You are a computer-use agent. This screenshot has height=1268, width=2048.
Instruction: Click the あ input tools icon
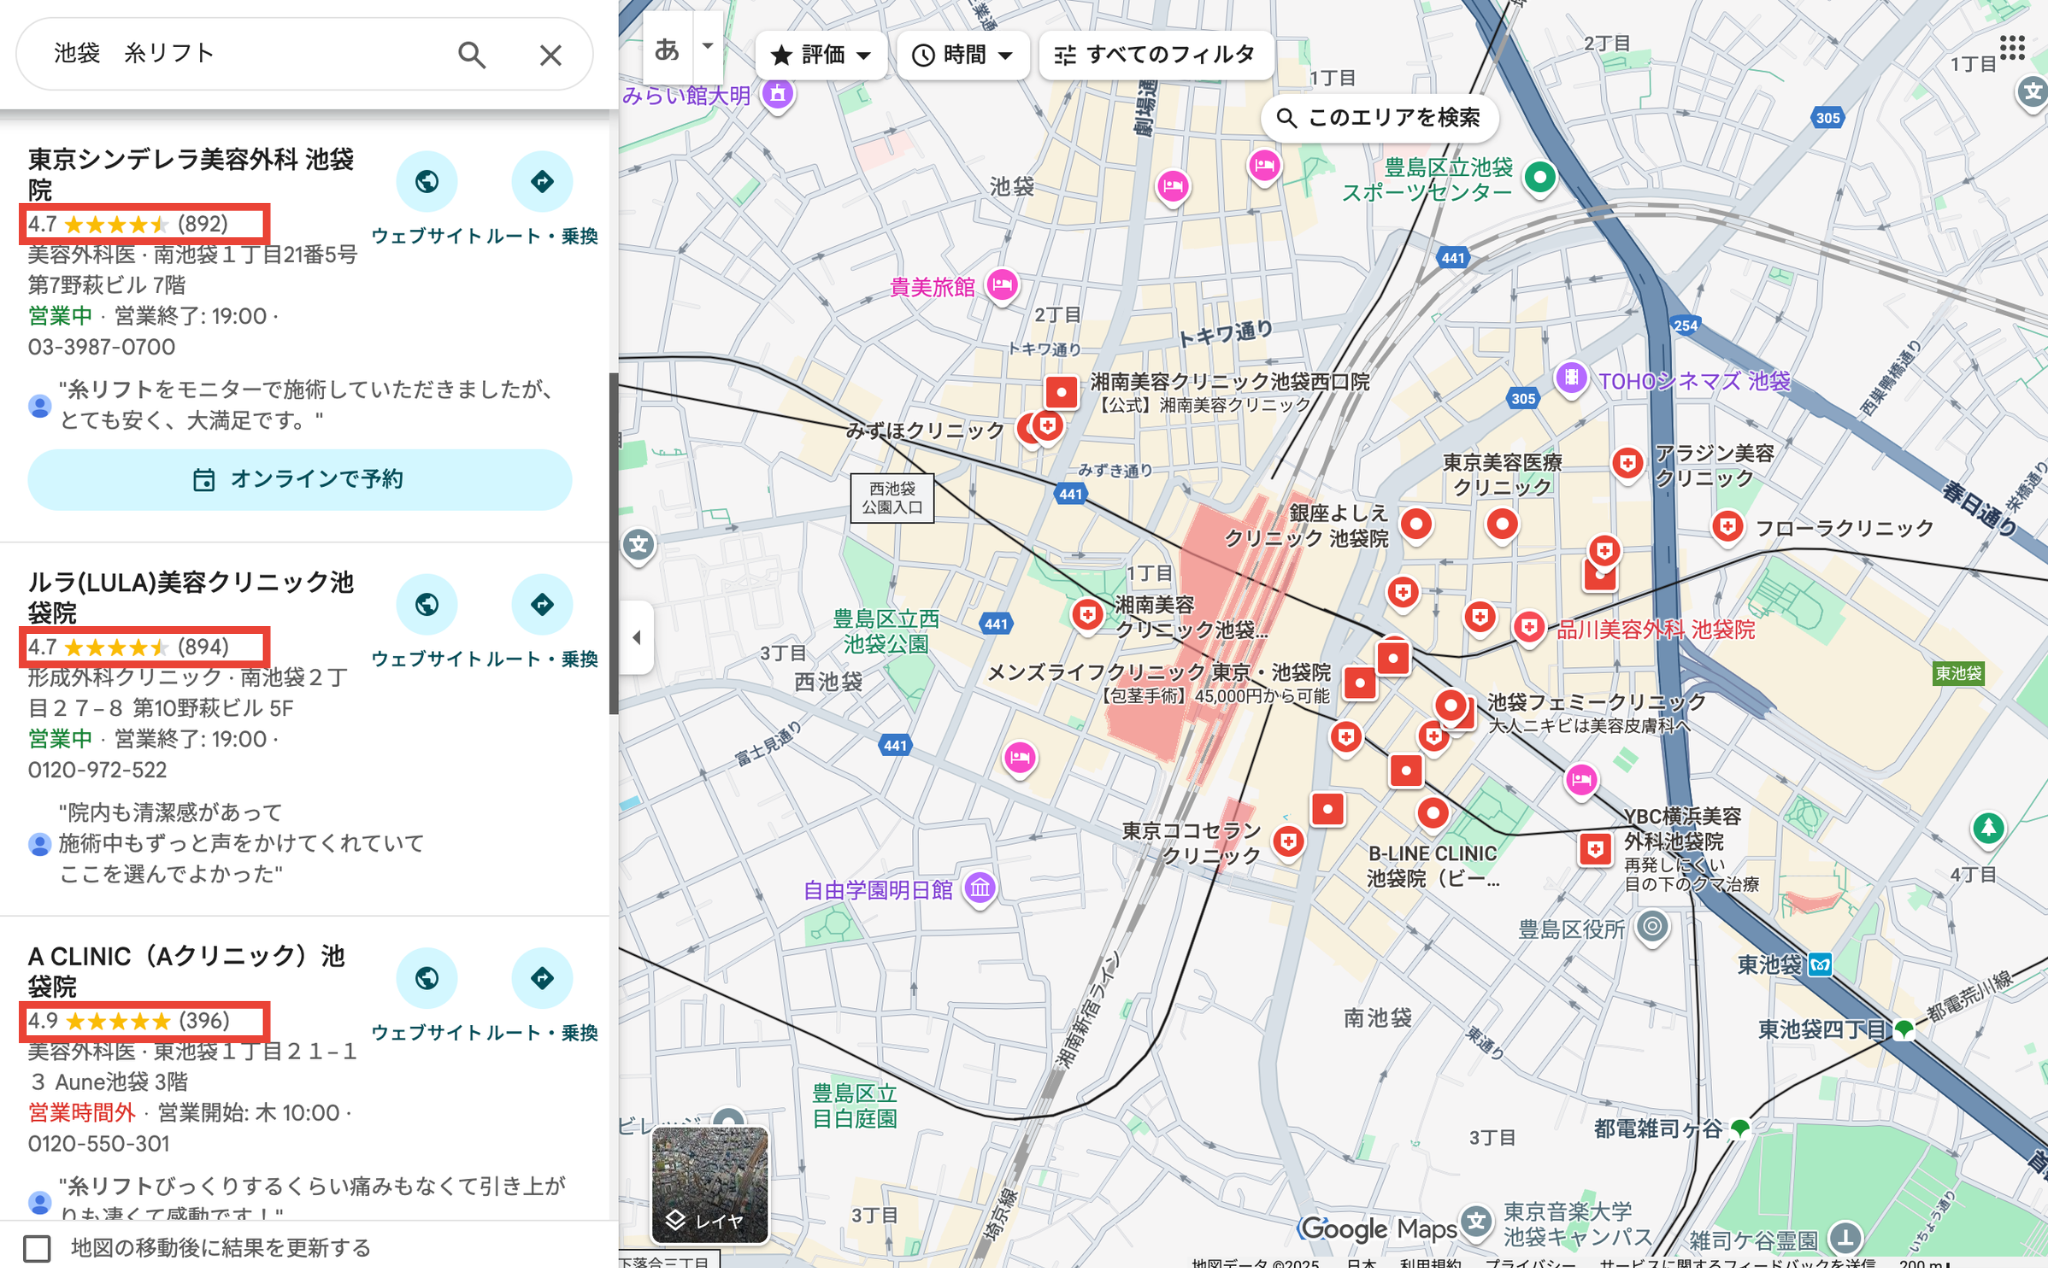[x=667, y=47]
